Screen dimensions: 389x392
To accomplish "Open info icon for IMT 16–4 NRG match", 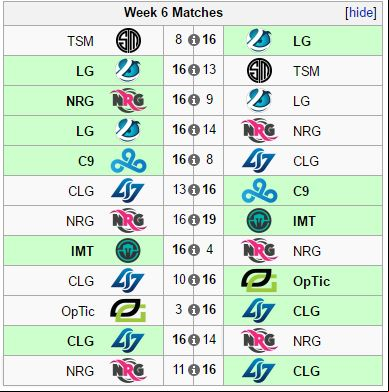I will point(194,250).
